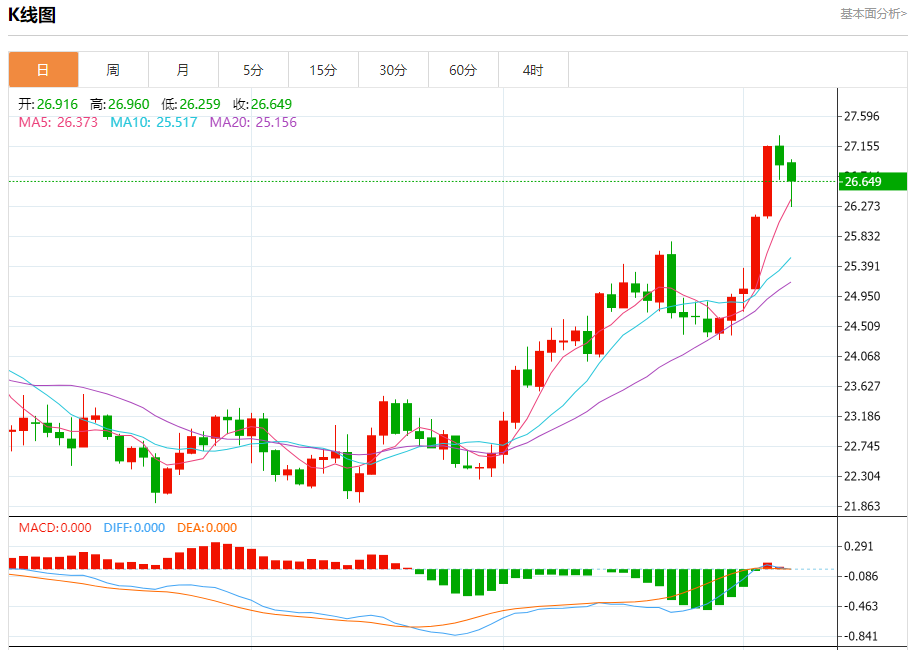Click the DIFF:0.000 indicator label
The width and height of the screenshot is (917, 650).
coord(135,528)
